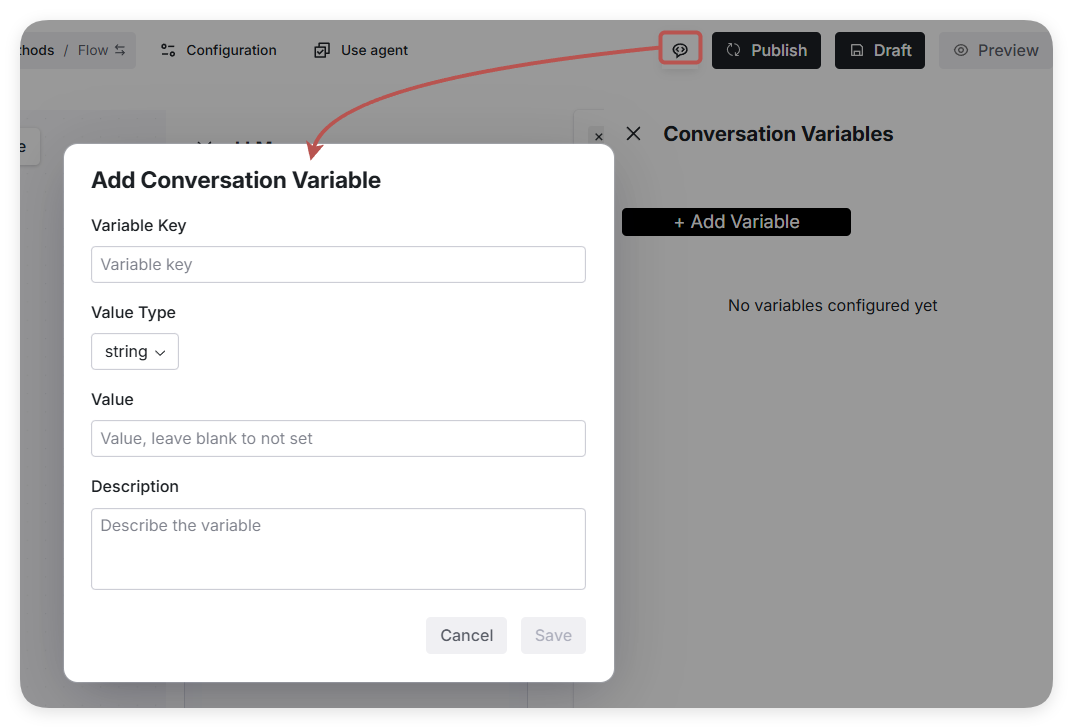Focus the Value text field
This screenshot has height=728, width=1073.
(x=338, y=439)
